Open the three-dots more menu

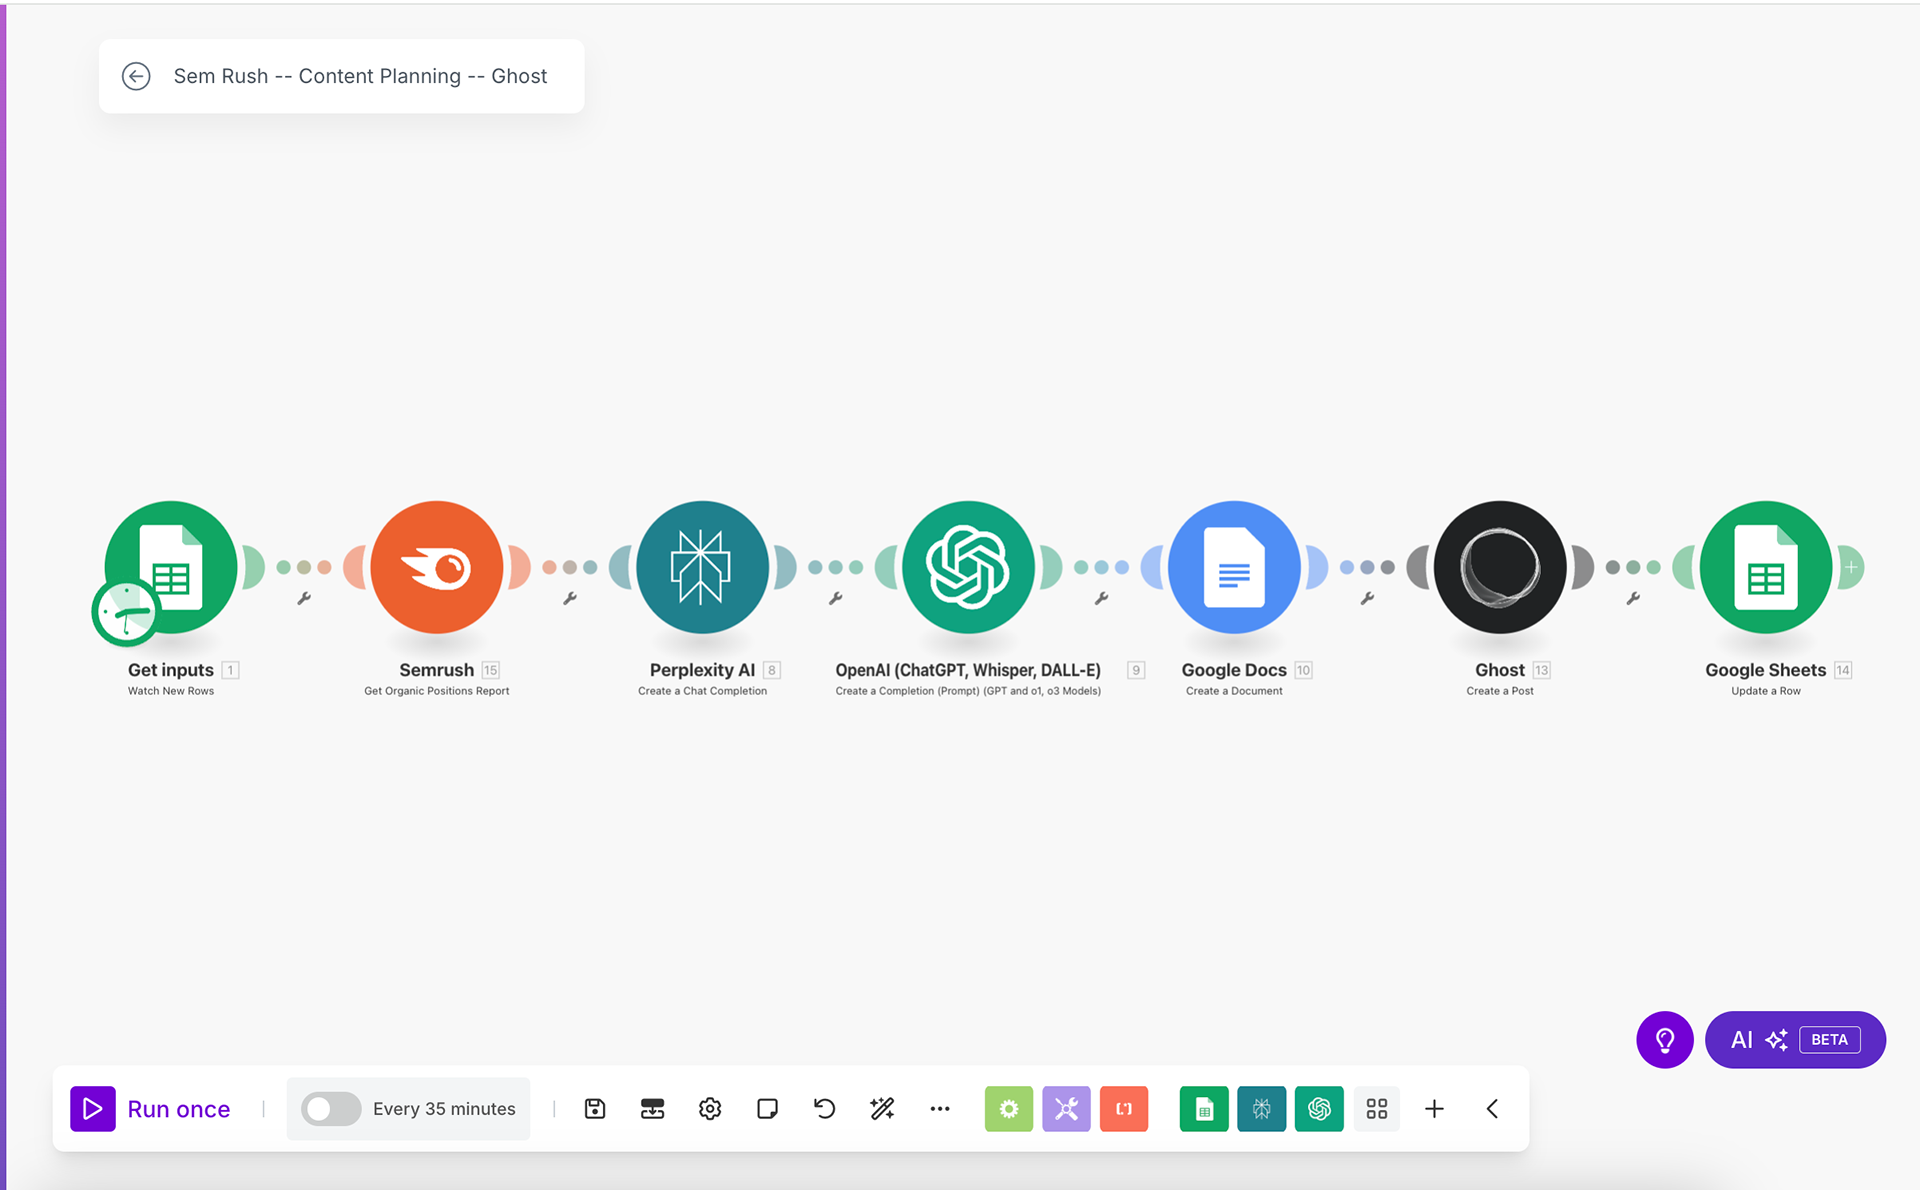click(940, 1108)
